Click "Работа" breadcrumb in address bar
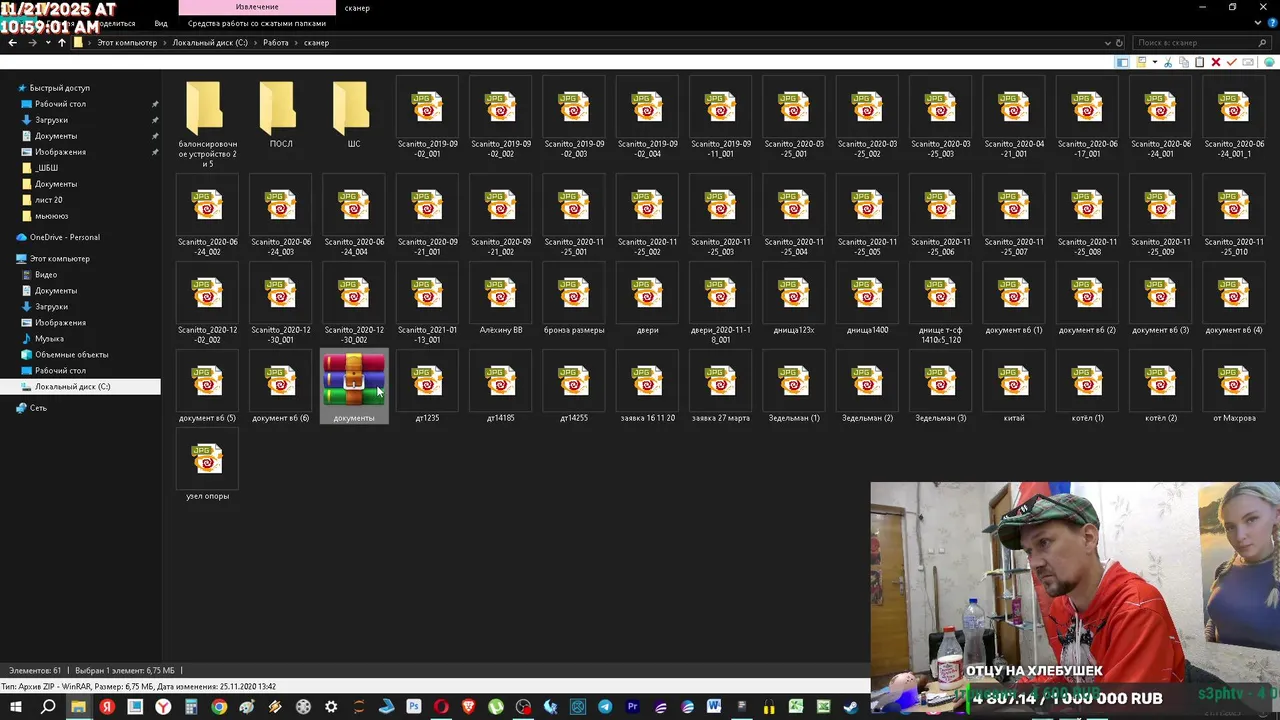 pos(276,43)
